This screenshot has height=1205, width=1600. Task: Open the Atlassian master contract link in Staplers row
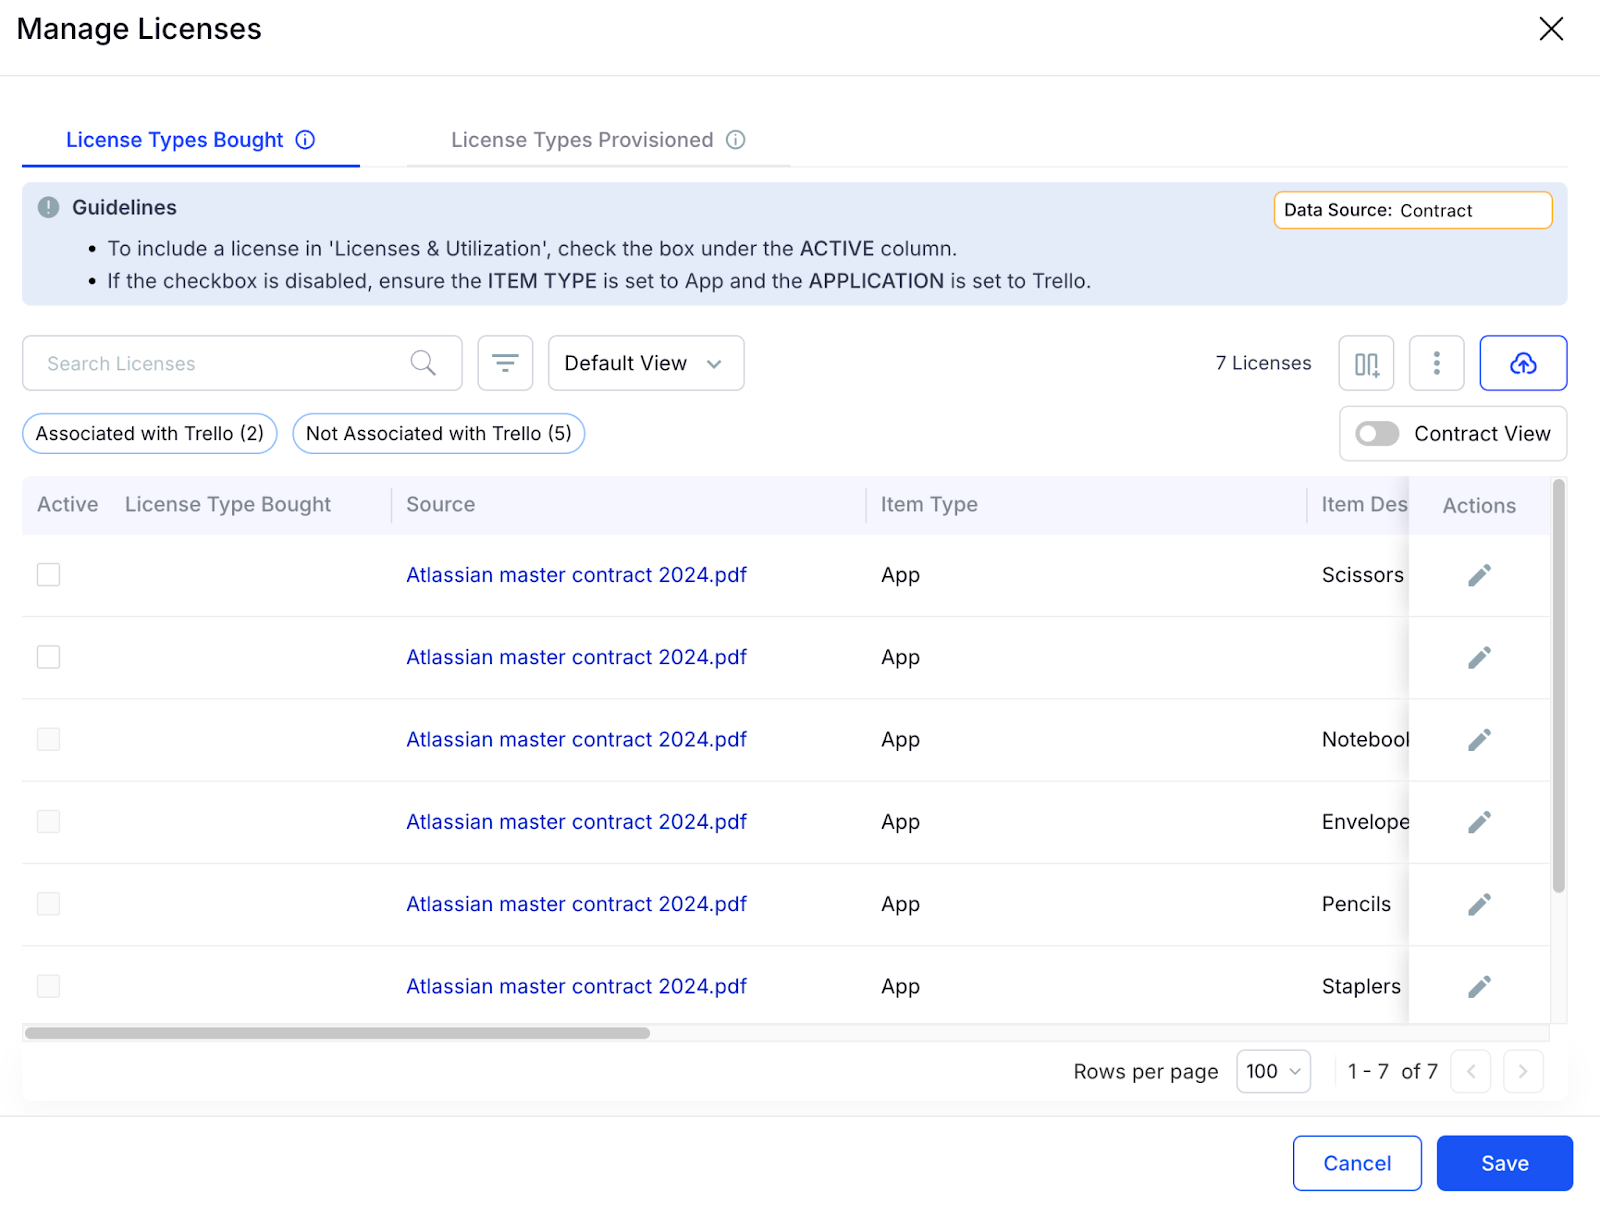click(576, 986)
